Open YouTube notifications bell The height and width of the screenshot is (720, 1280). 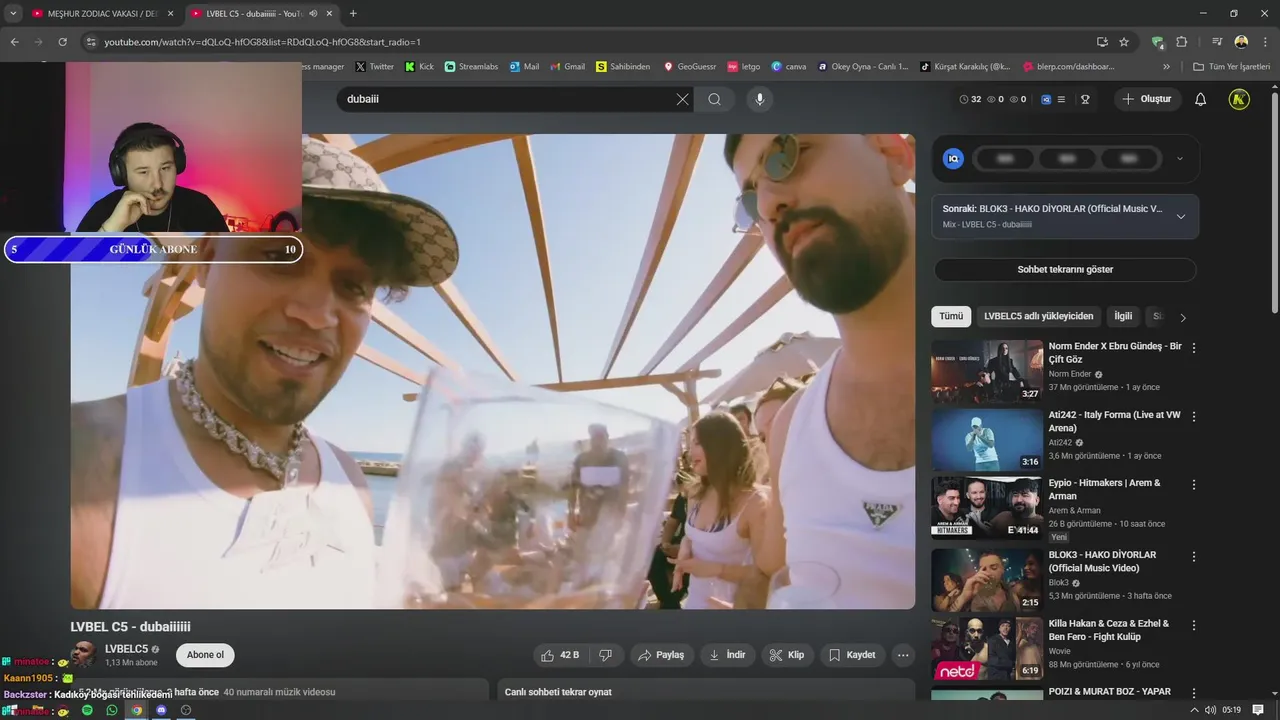pos(1201,99)
